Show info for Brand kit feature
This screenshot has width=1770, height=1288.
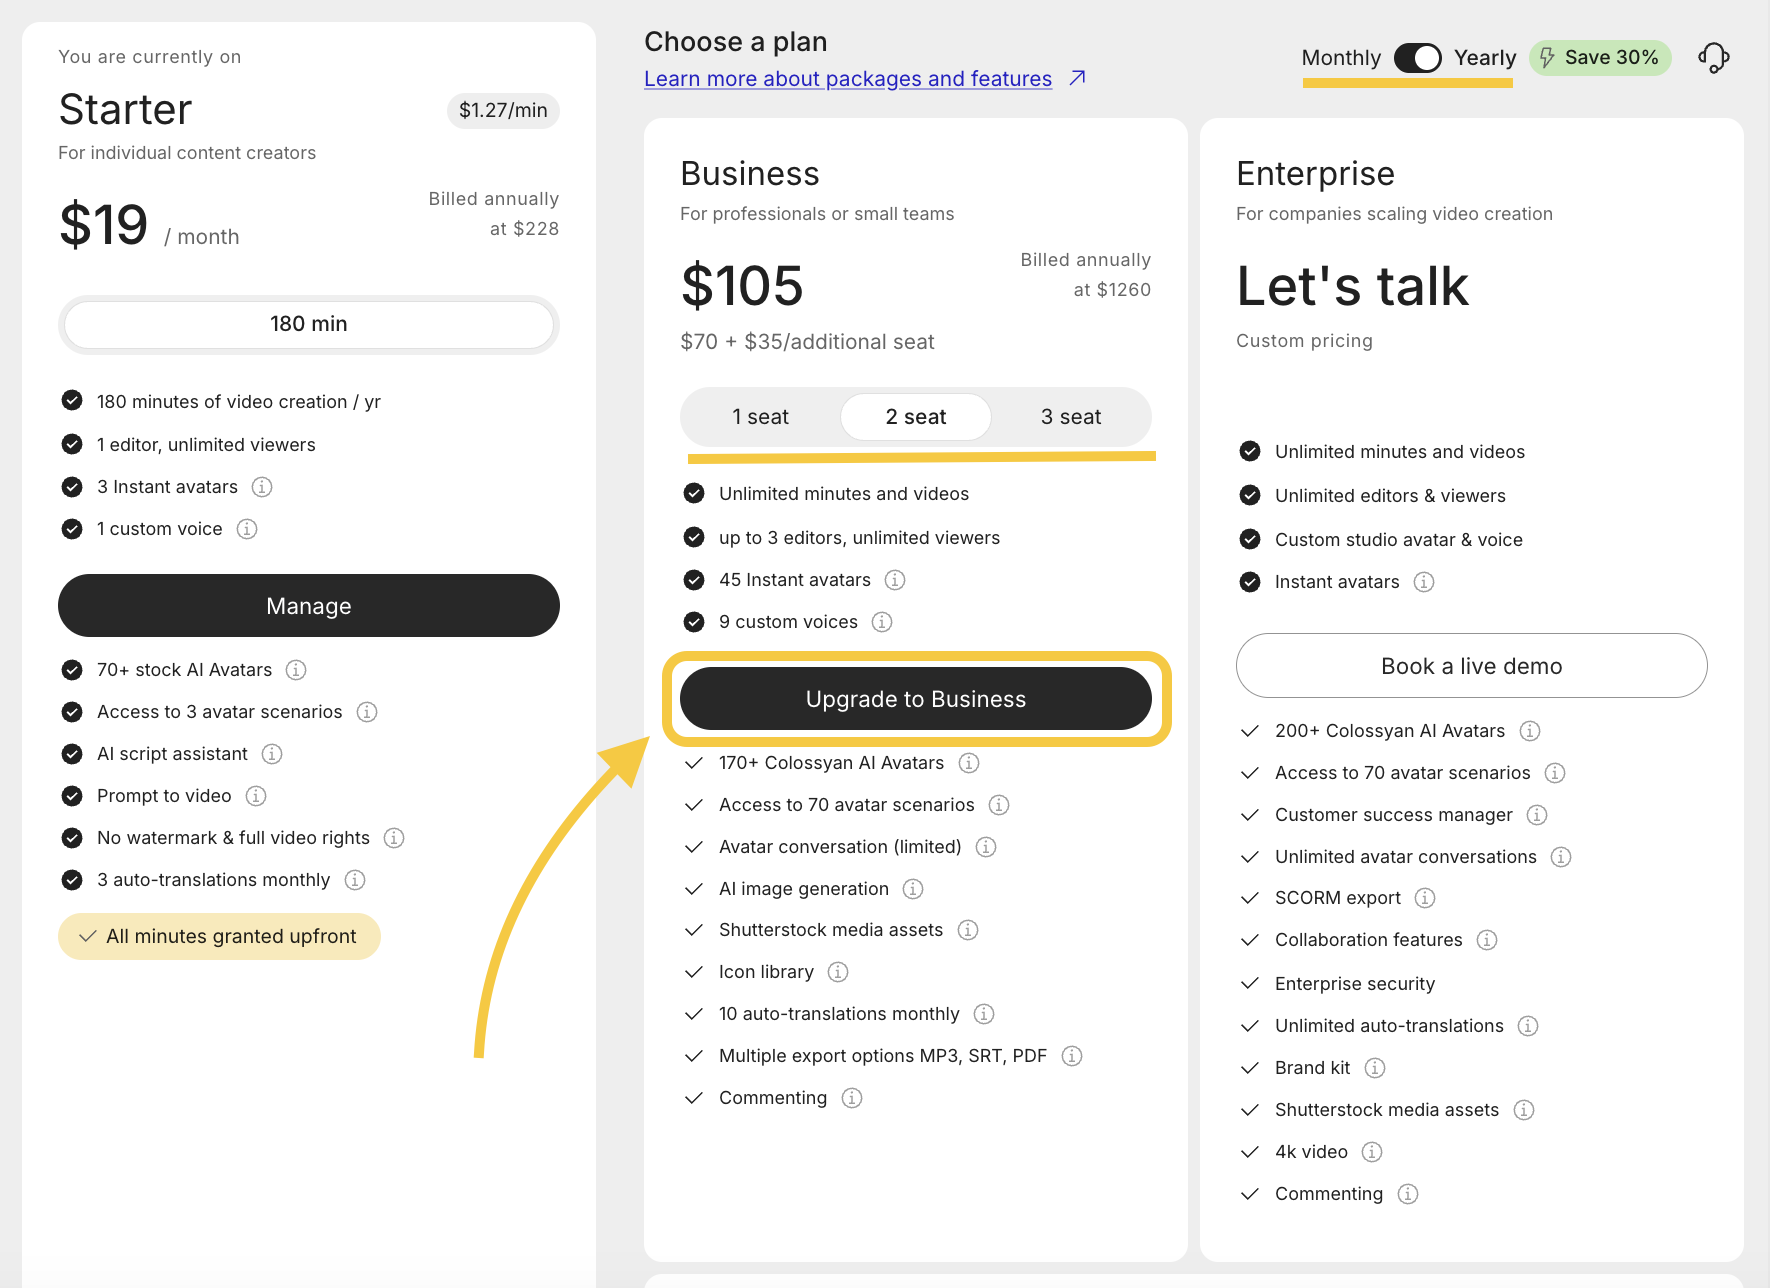[1375, 1068]
